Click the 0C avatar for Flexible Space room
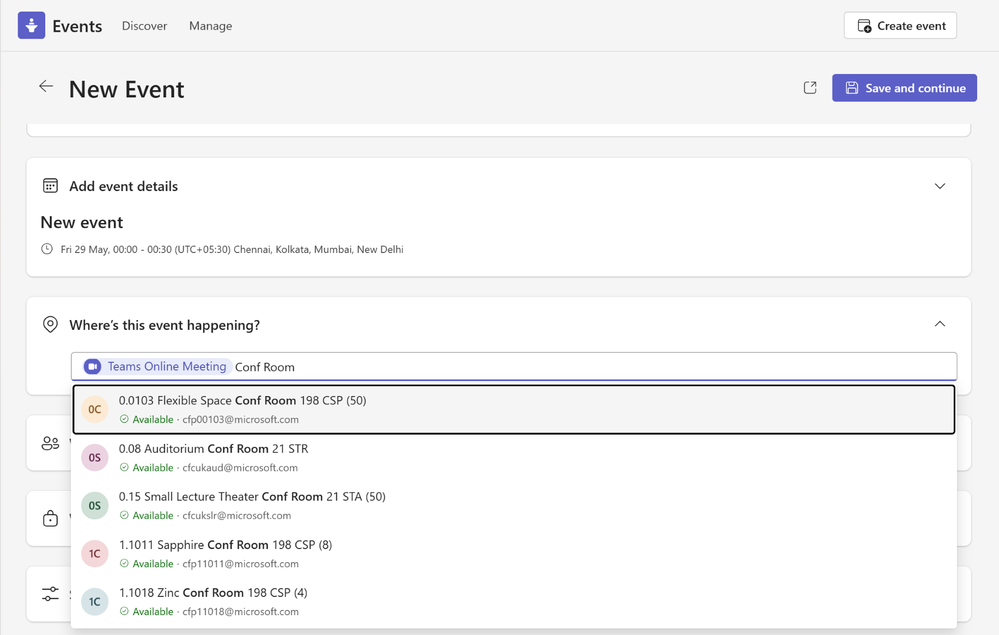Viewport: 999px width, 635px height. 95,410
